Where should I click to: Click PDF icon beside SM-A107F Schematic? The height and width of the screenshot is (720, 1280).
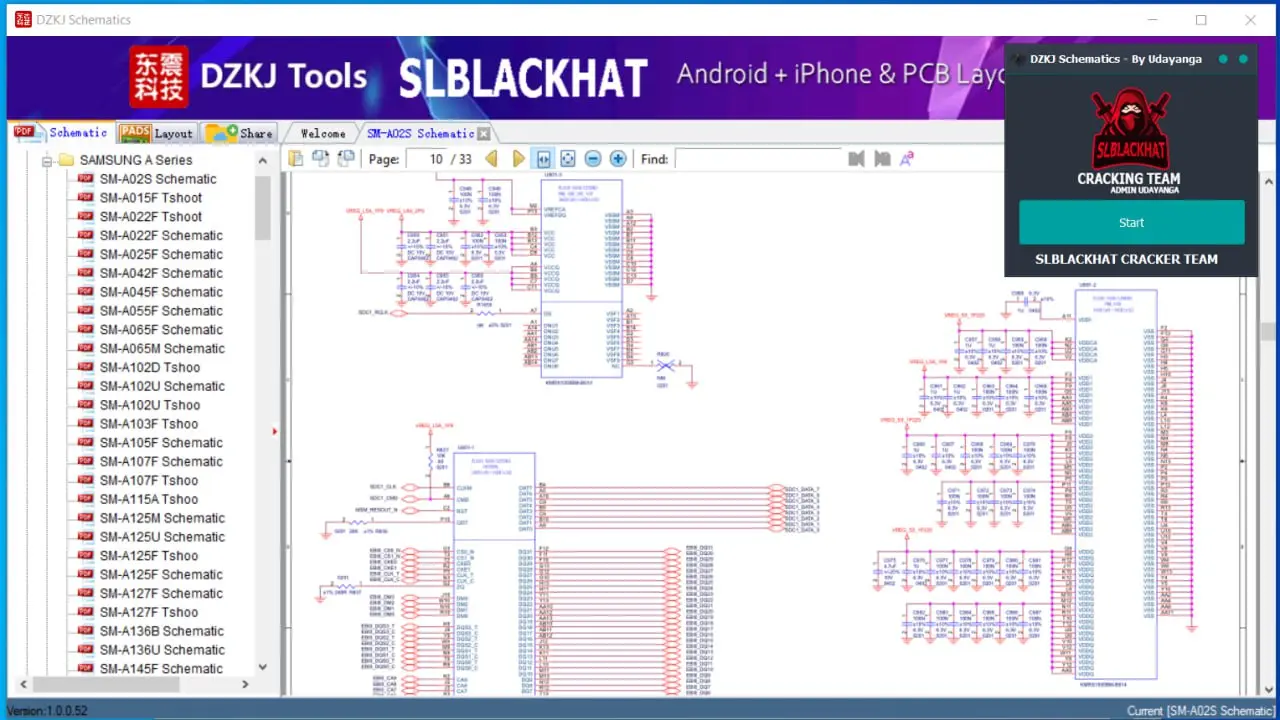85,462
